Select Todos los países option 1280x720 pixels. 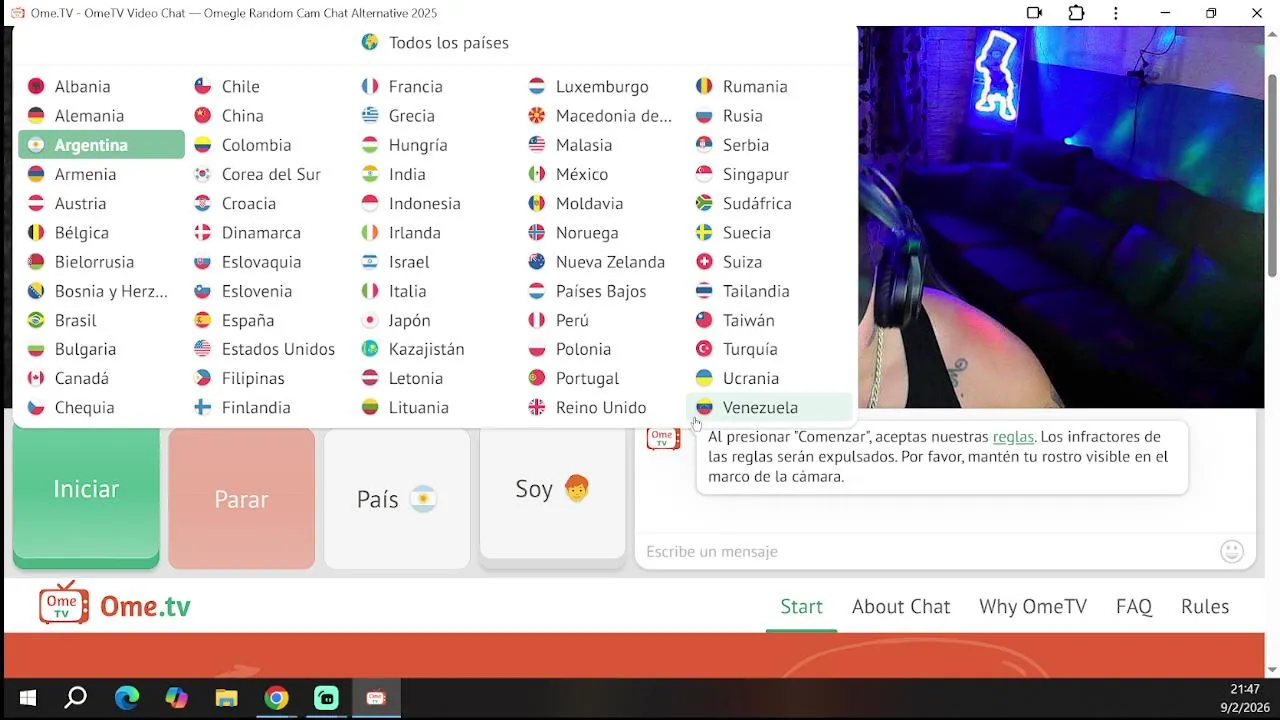click(x=435, y=42)
